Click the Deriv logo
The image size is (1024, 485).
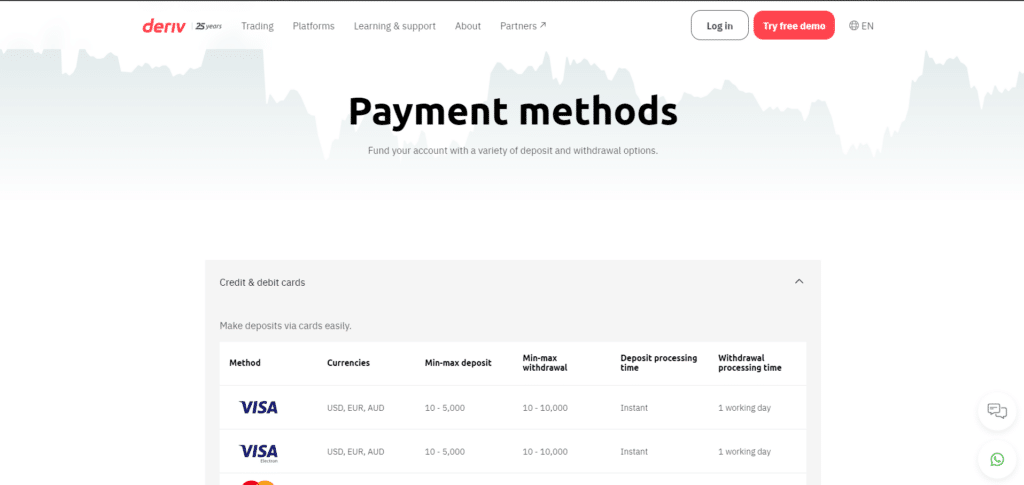pyautogui.click(x=165, y=26)
